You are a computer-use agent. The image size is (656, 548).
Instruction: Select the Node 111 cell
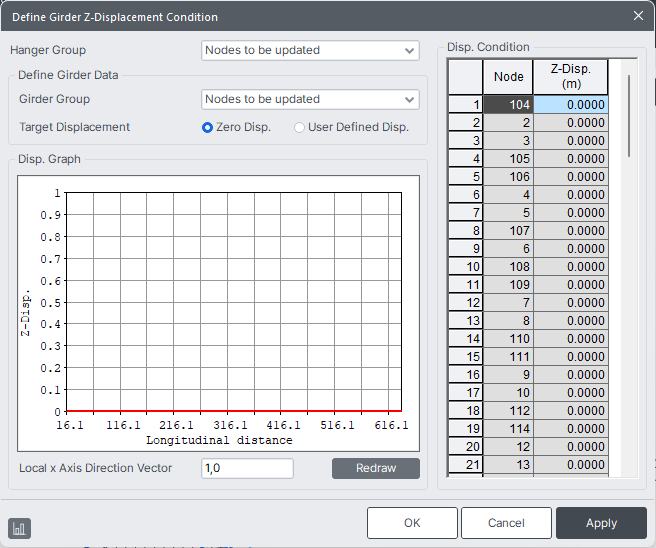(508, 356)
